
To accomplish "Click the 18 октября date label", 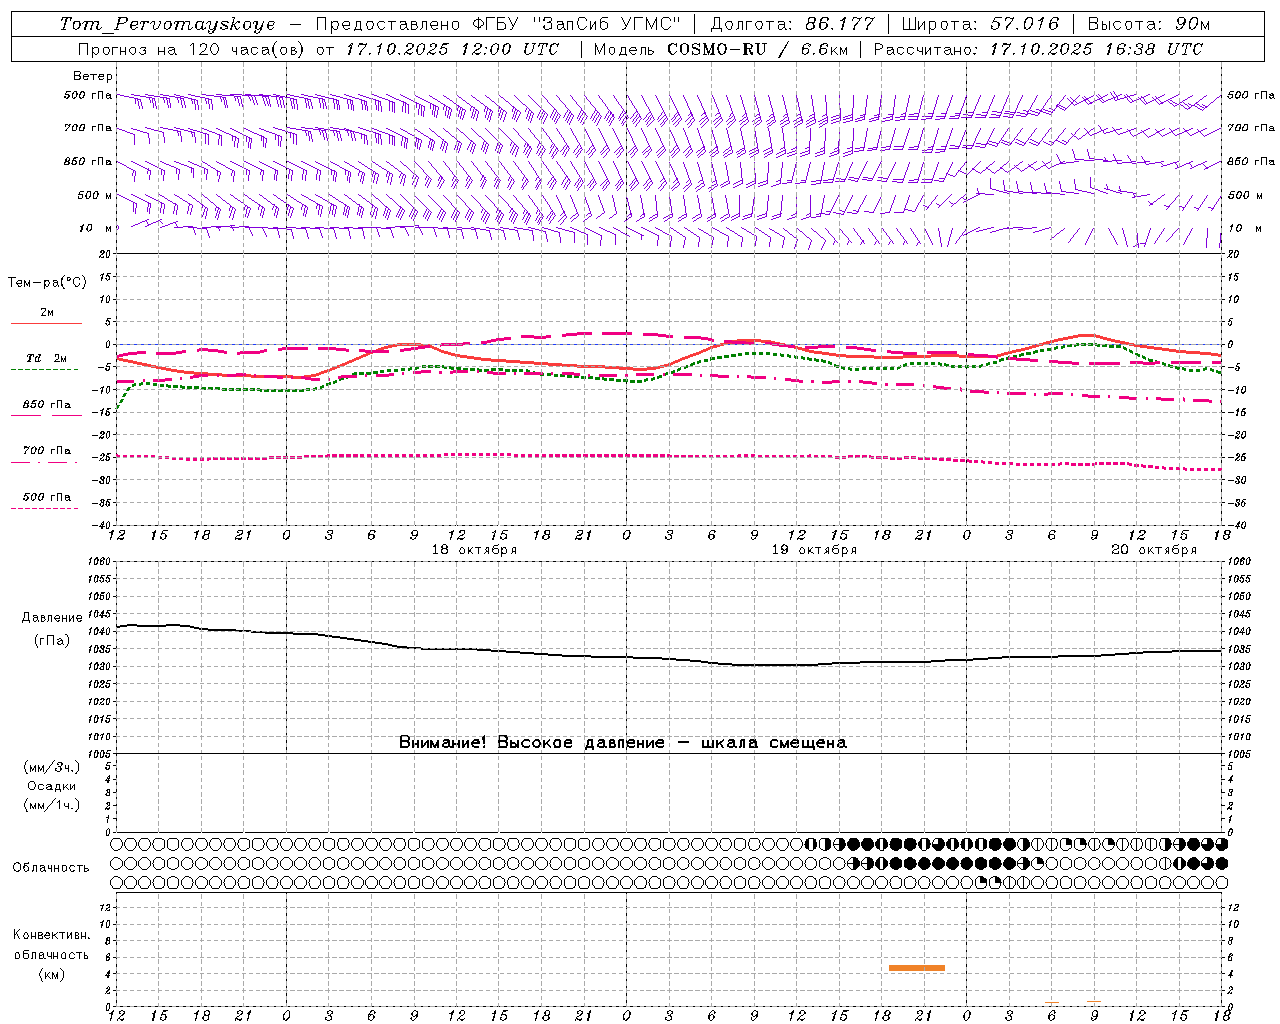I will point(474,550).
